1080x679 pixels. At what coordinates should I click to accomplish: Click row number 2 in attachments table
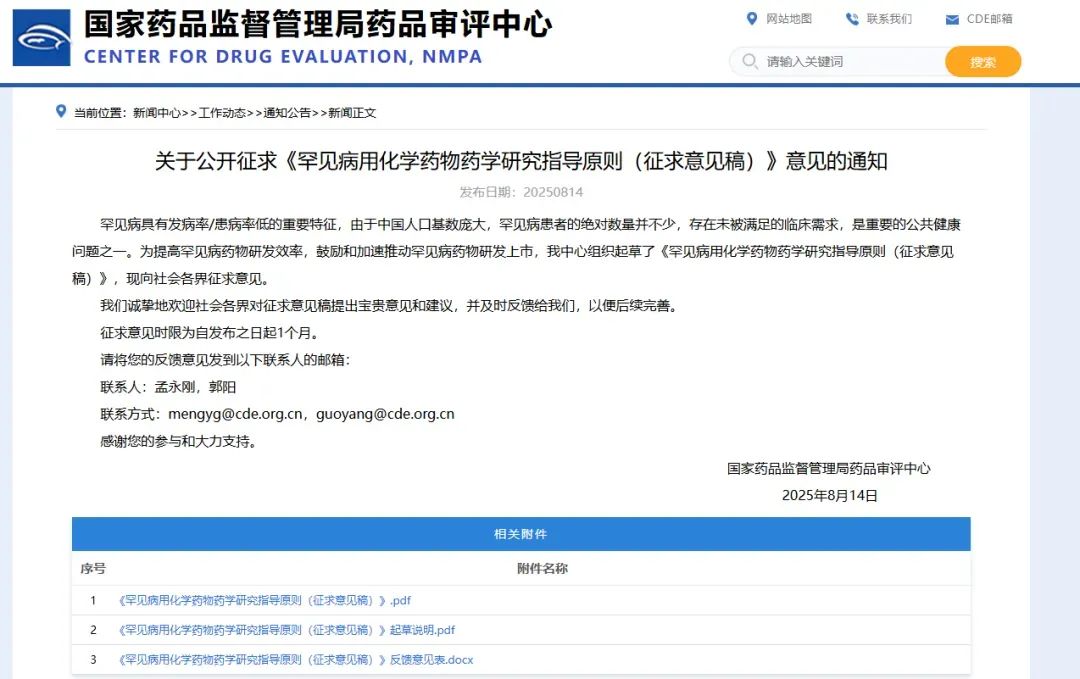(x=93, y=630)
